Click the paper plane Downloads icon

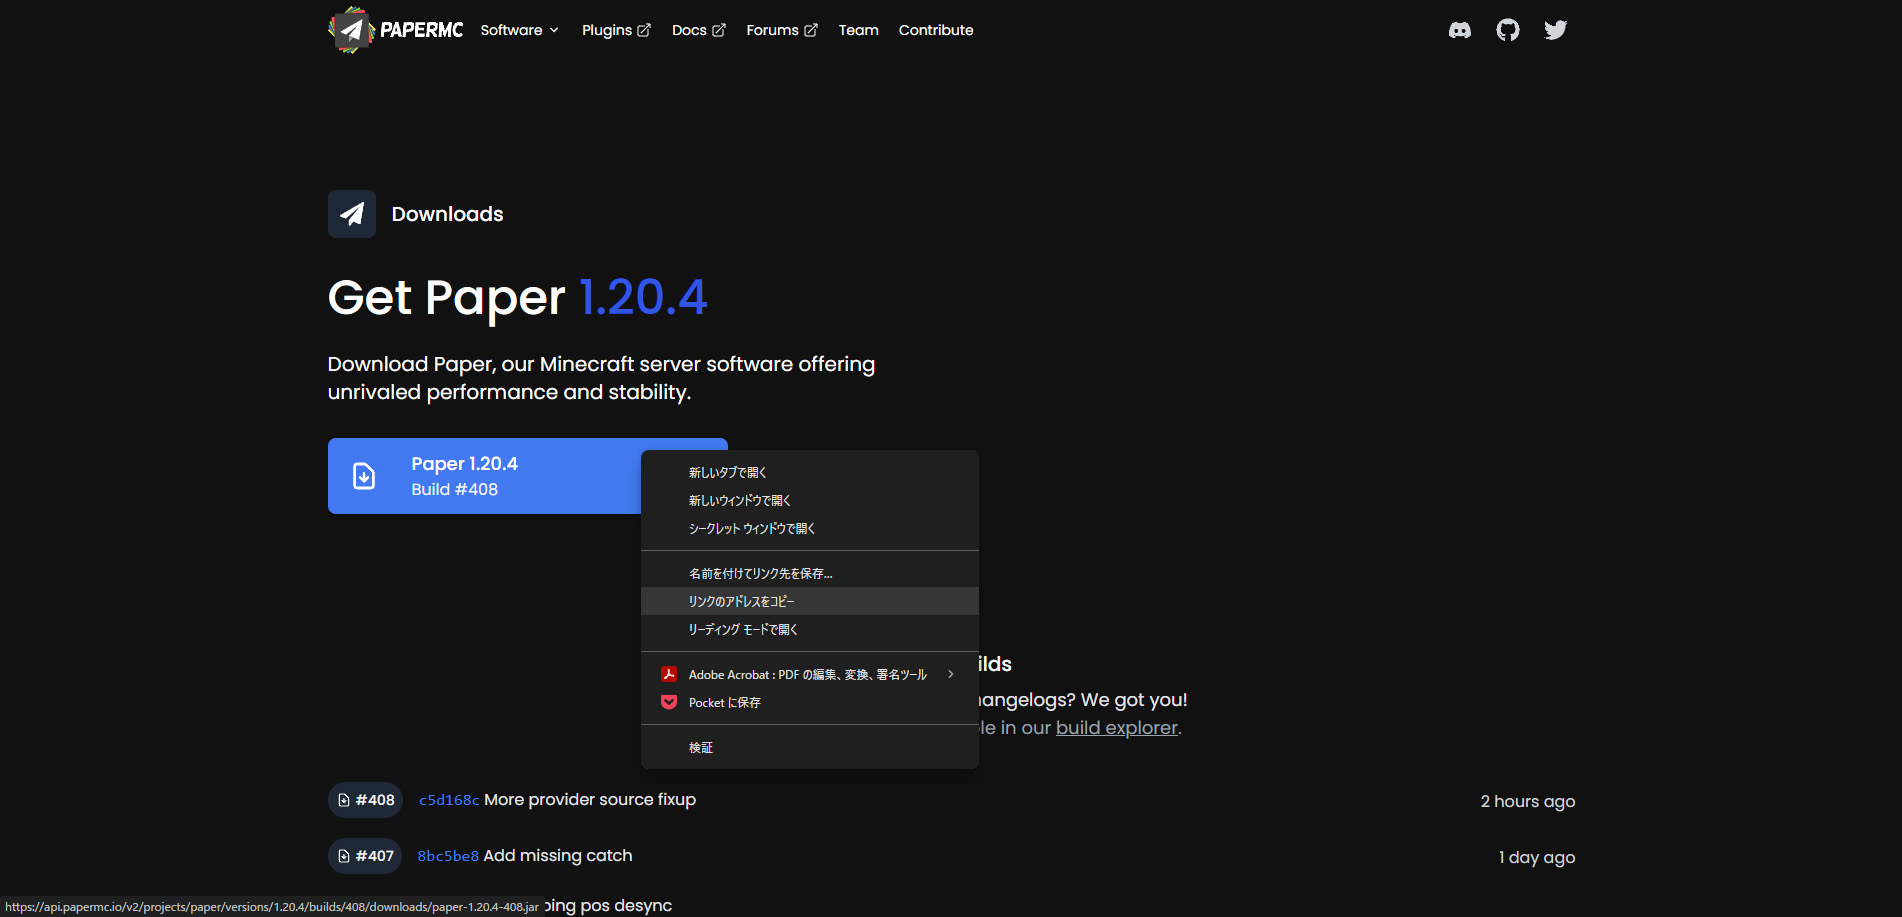pos(352,214)
